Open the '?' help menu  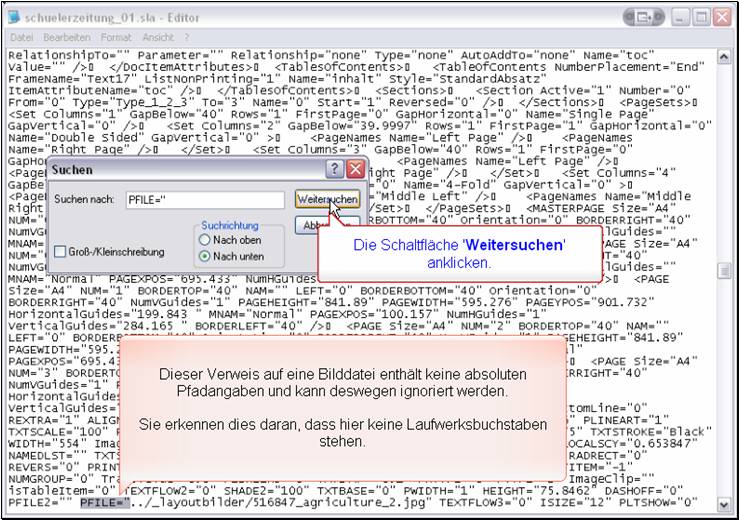tap(184, 37)
